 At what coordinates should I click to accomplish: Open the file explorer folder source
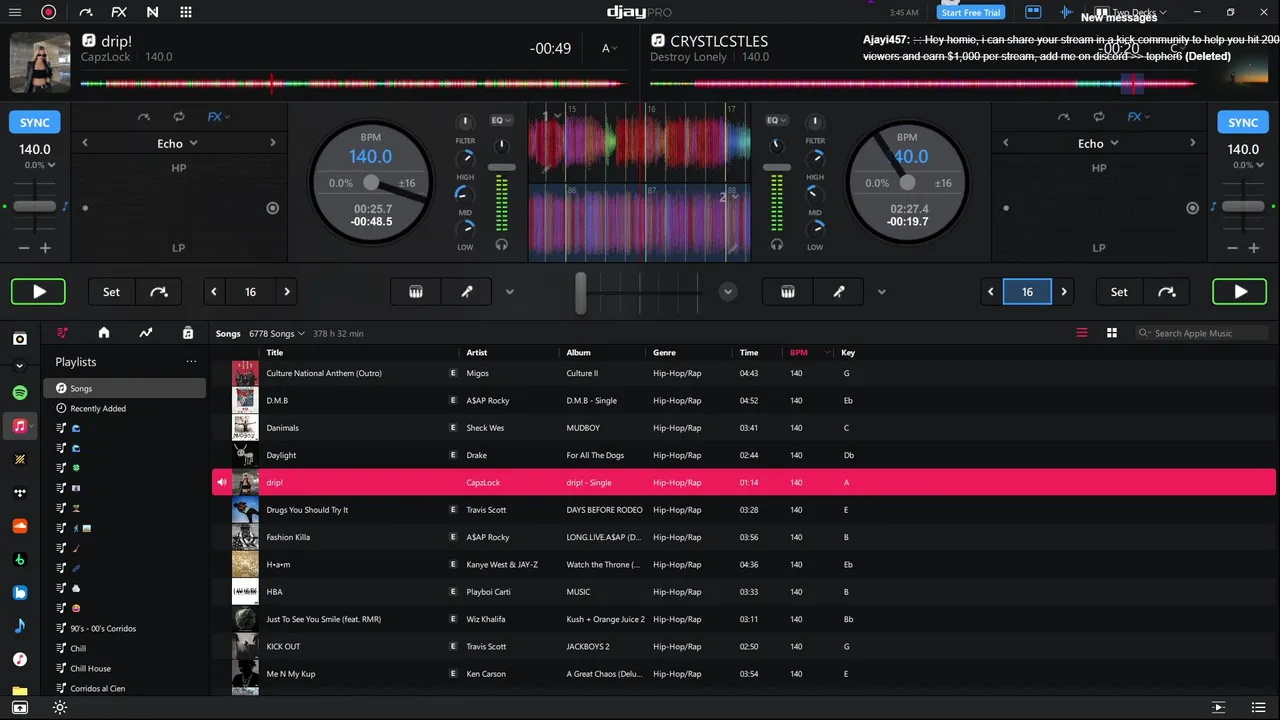(19, 690)
